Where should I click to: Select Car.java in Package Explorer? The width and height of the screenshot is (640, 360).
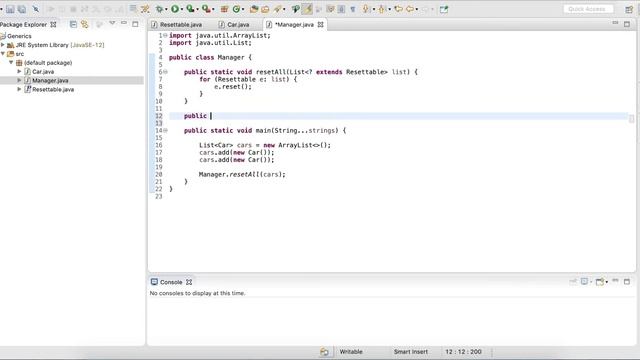[x=43, y=71]
